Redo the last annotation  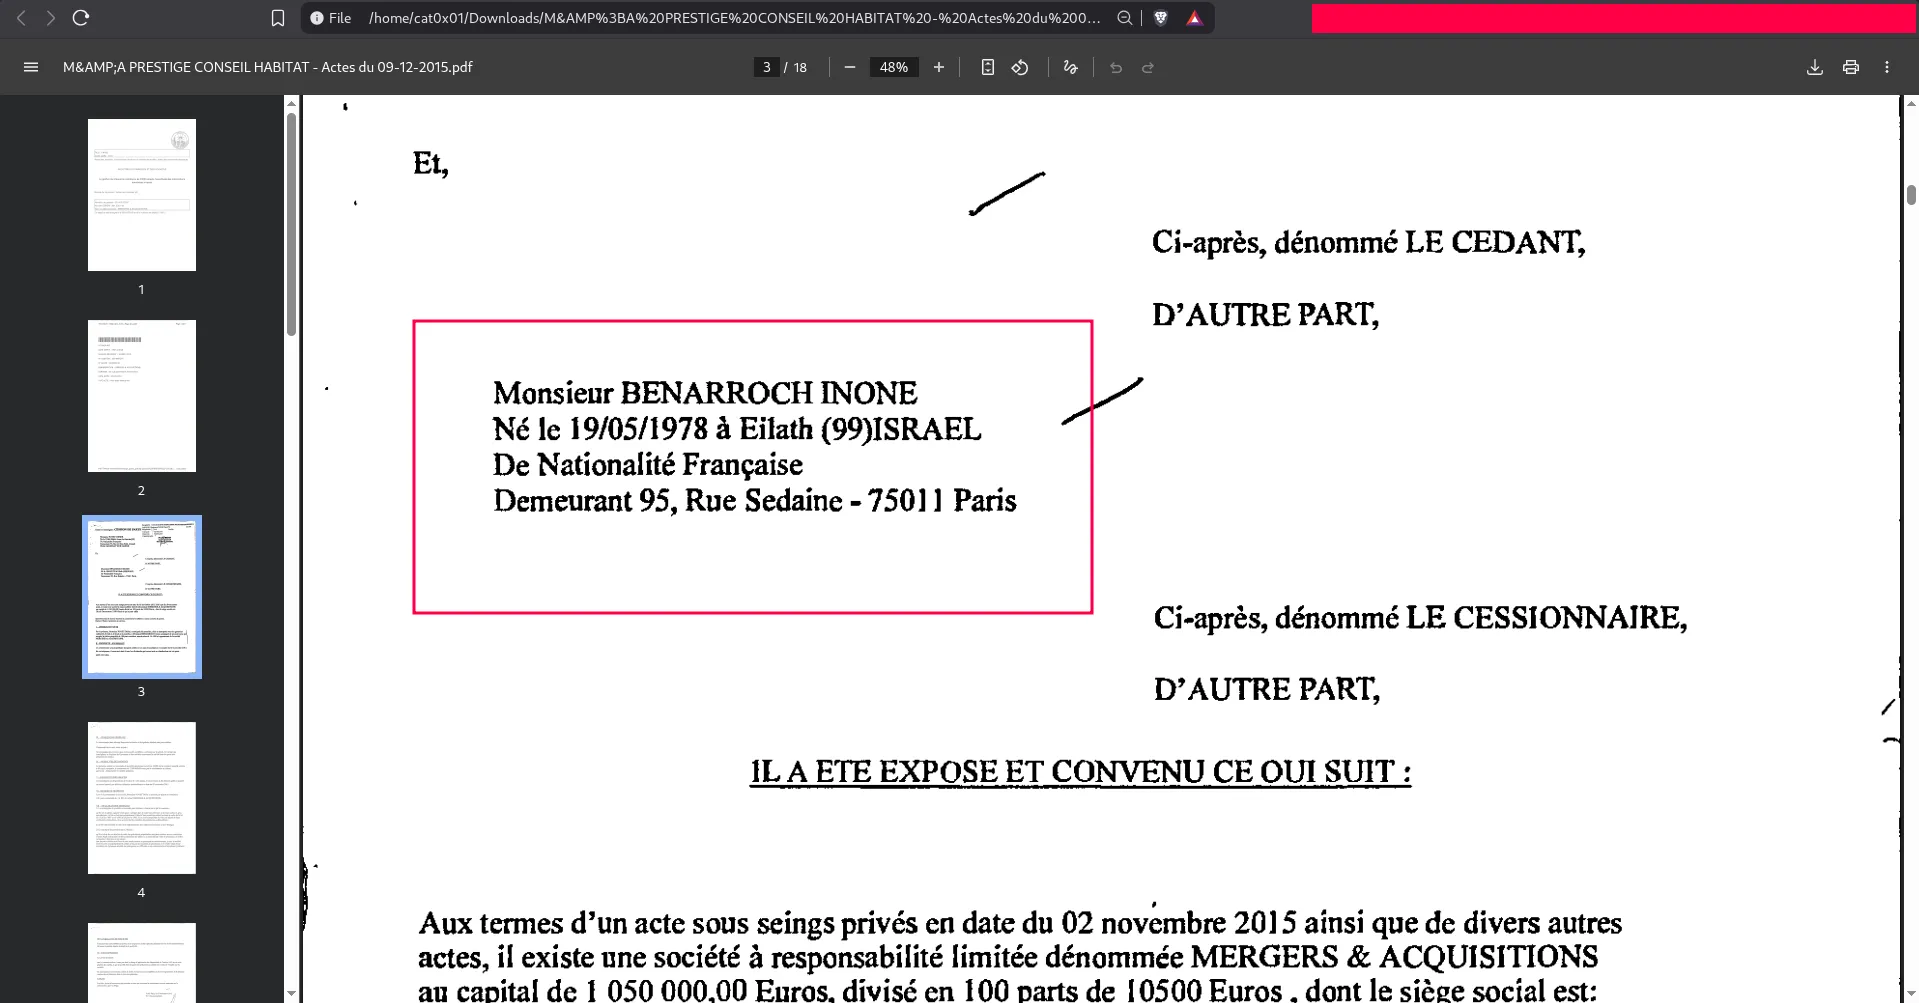coord(1147,67)
